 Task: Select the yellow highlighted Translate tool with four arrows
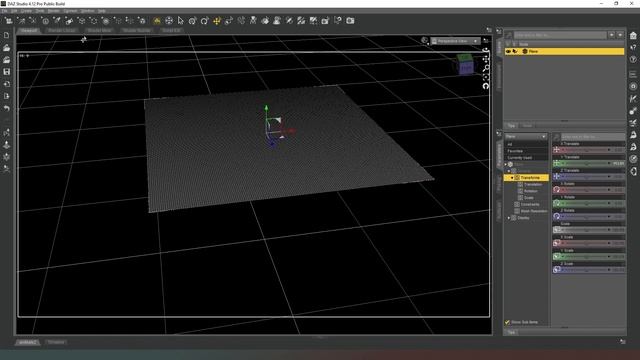[x=217, y=20]
